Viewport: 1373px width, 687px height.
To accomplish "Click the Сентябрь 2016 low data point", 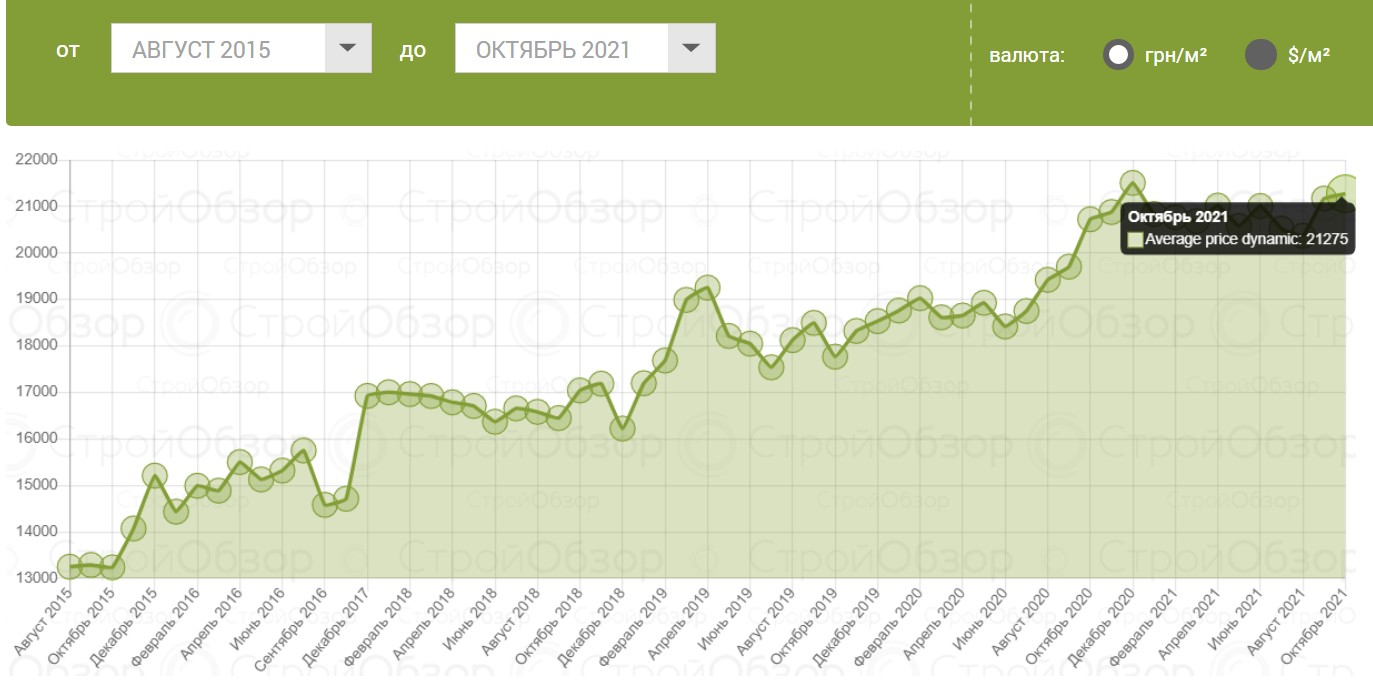I will click(325, 505).
